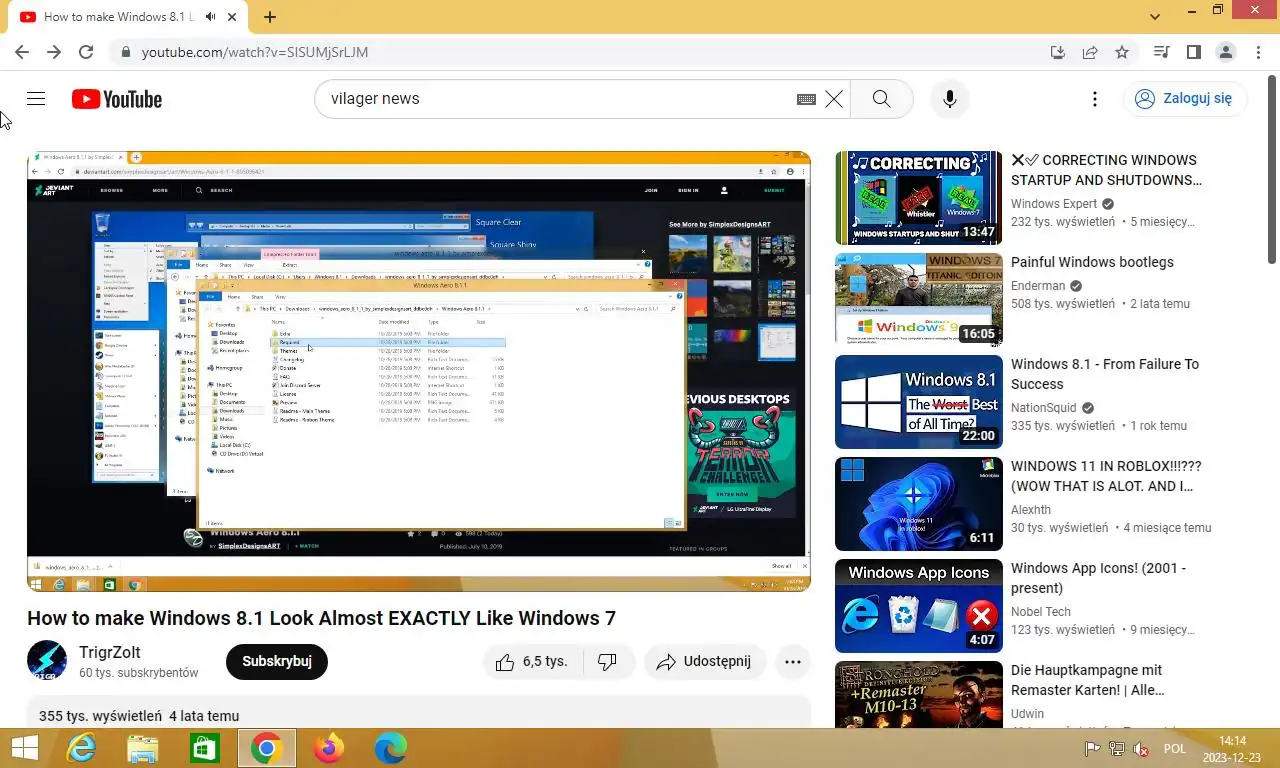This screenshot has width=1280, height=768.
Task: Open more actions under the video
Action: (793, 662)
